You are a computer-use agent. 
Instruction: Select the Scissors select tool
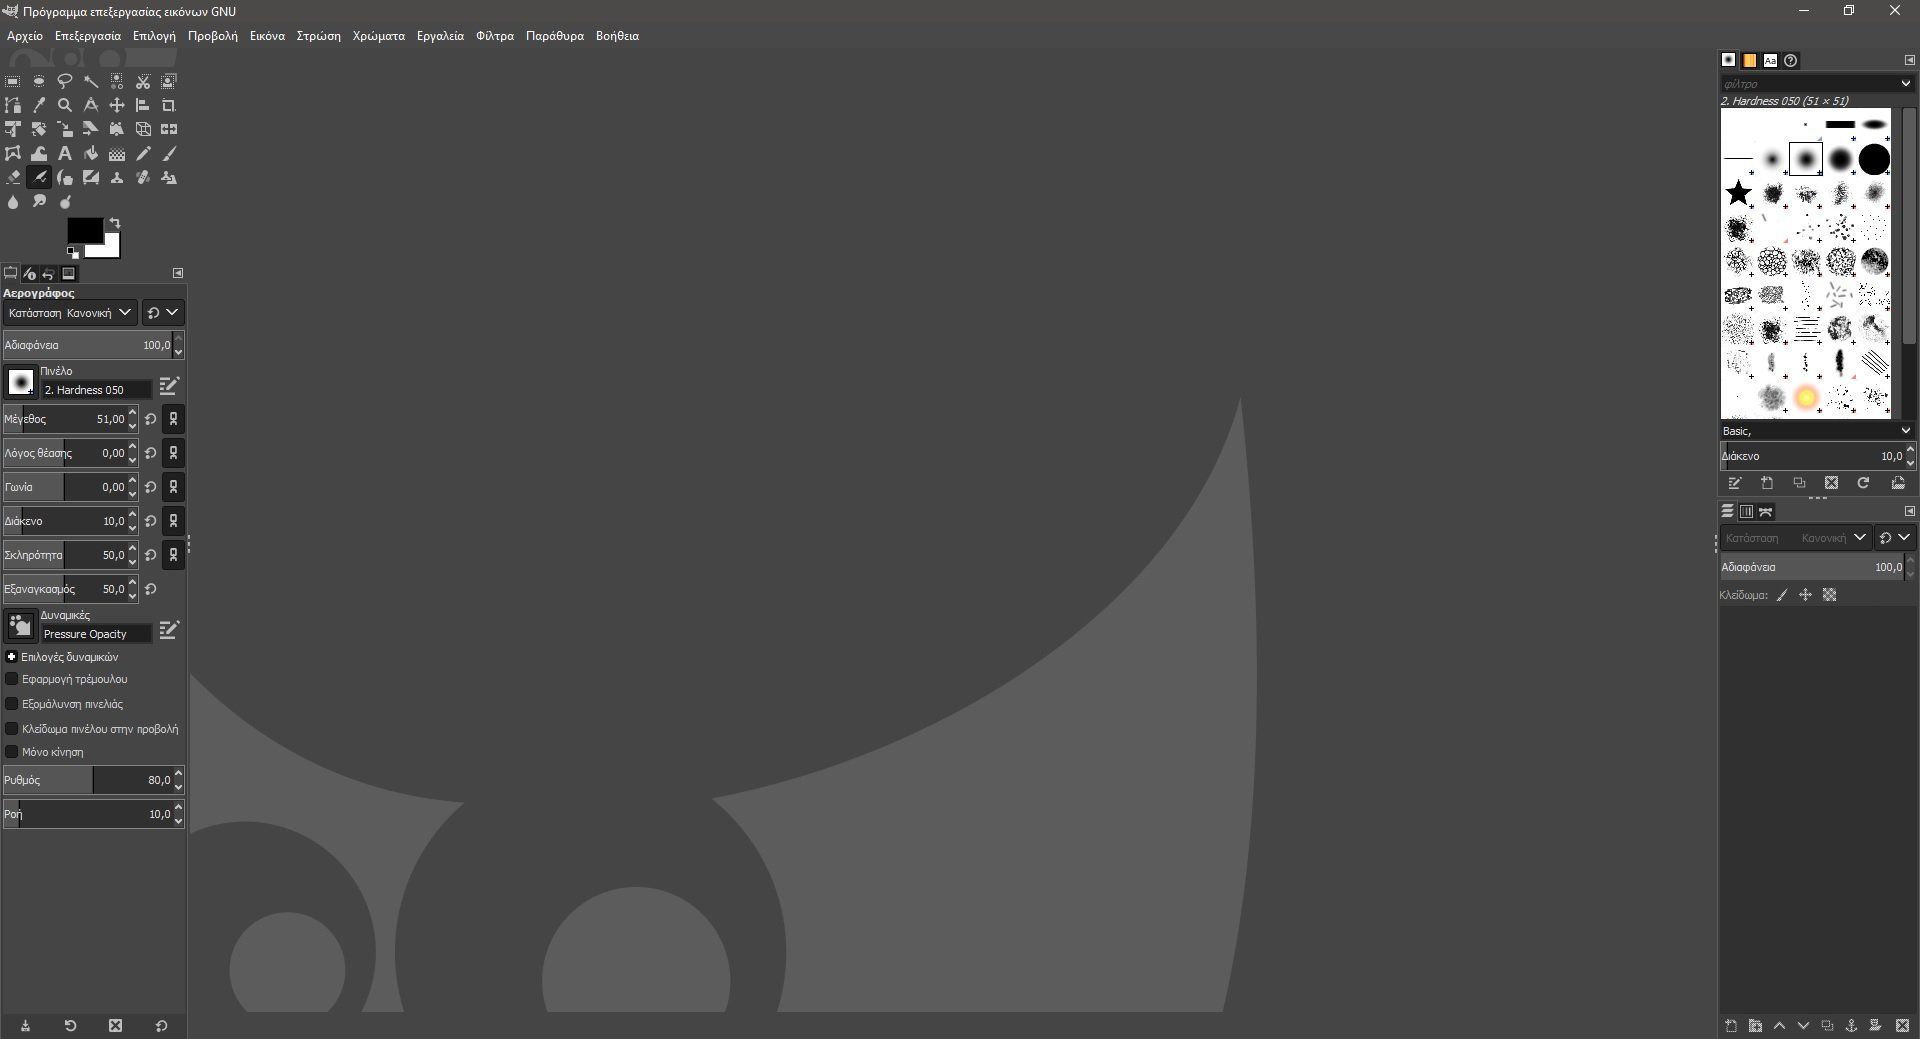[143, 81]
